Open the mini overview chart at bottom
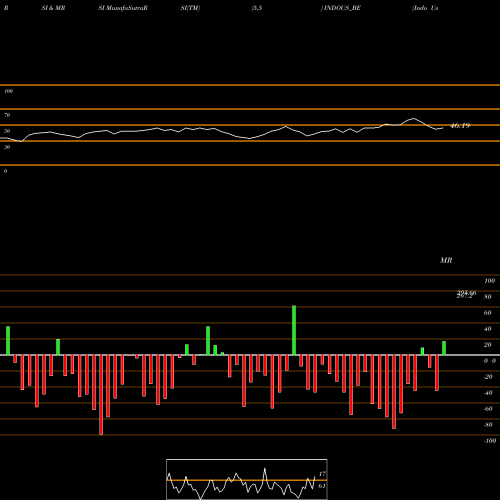 tap(247, 479)
